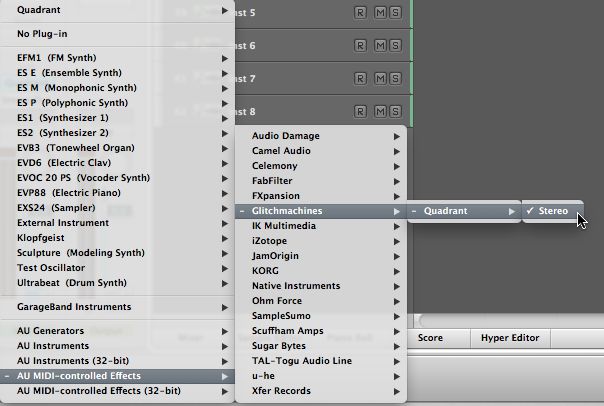The image size is (604, 406).
Task: Enable Record on track Inst 5
Action: tap(360, 13)
